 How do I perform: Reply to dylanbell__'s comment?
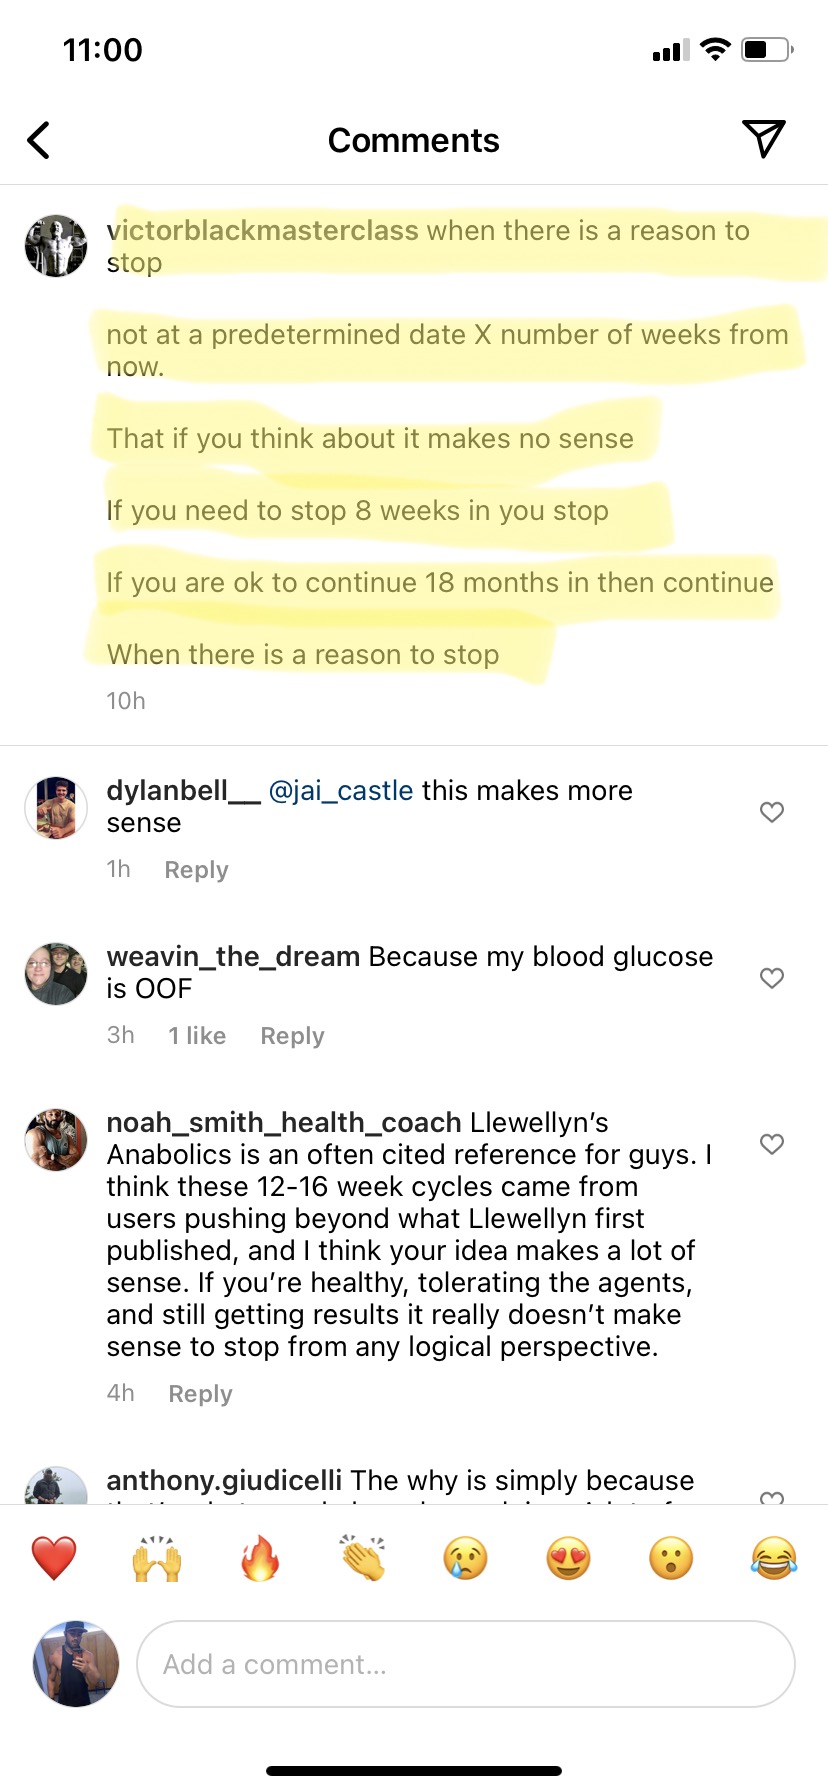coord(196,870)
